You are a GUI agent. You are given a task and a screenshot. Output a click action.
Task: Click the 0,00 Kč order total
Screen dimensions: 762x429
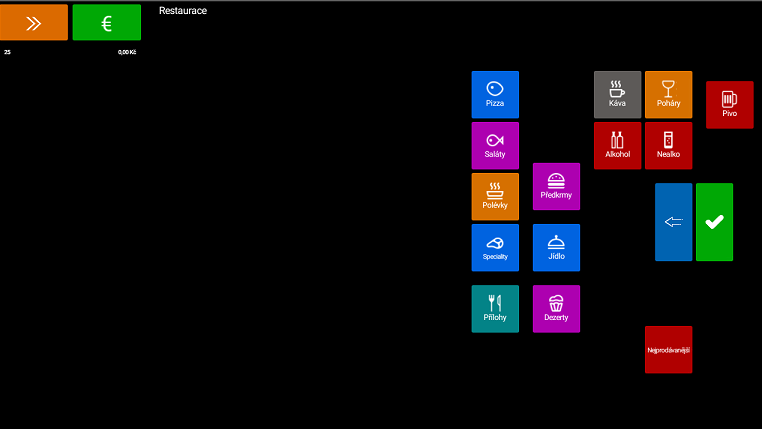(x=126, y=52)
